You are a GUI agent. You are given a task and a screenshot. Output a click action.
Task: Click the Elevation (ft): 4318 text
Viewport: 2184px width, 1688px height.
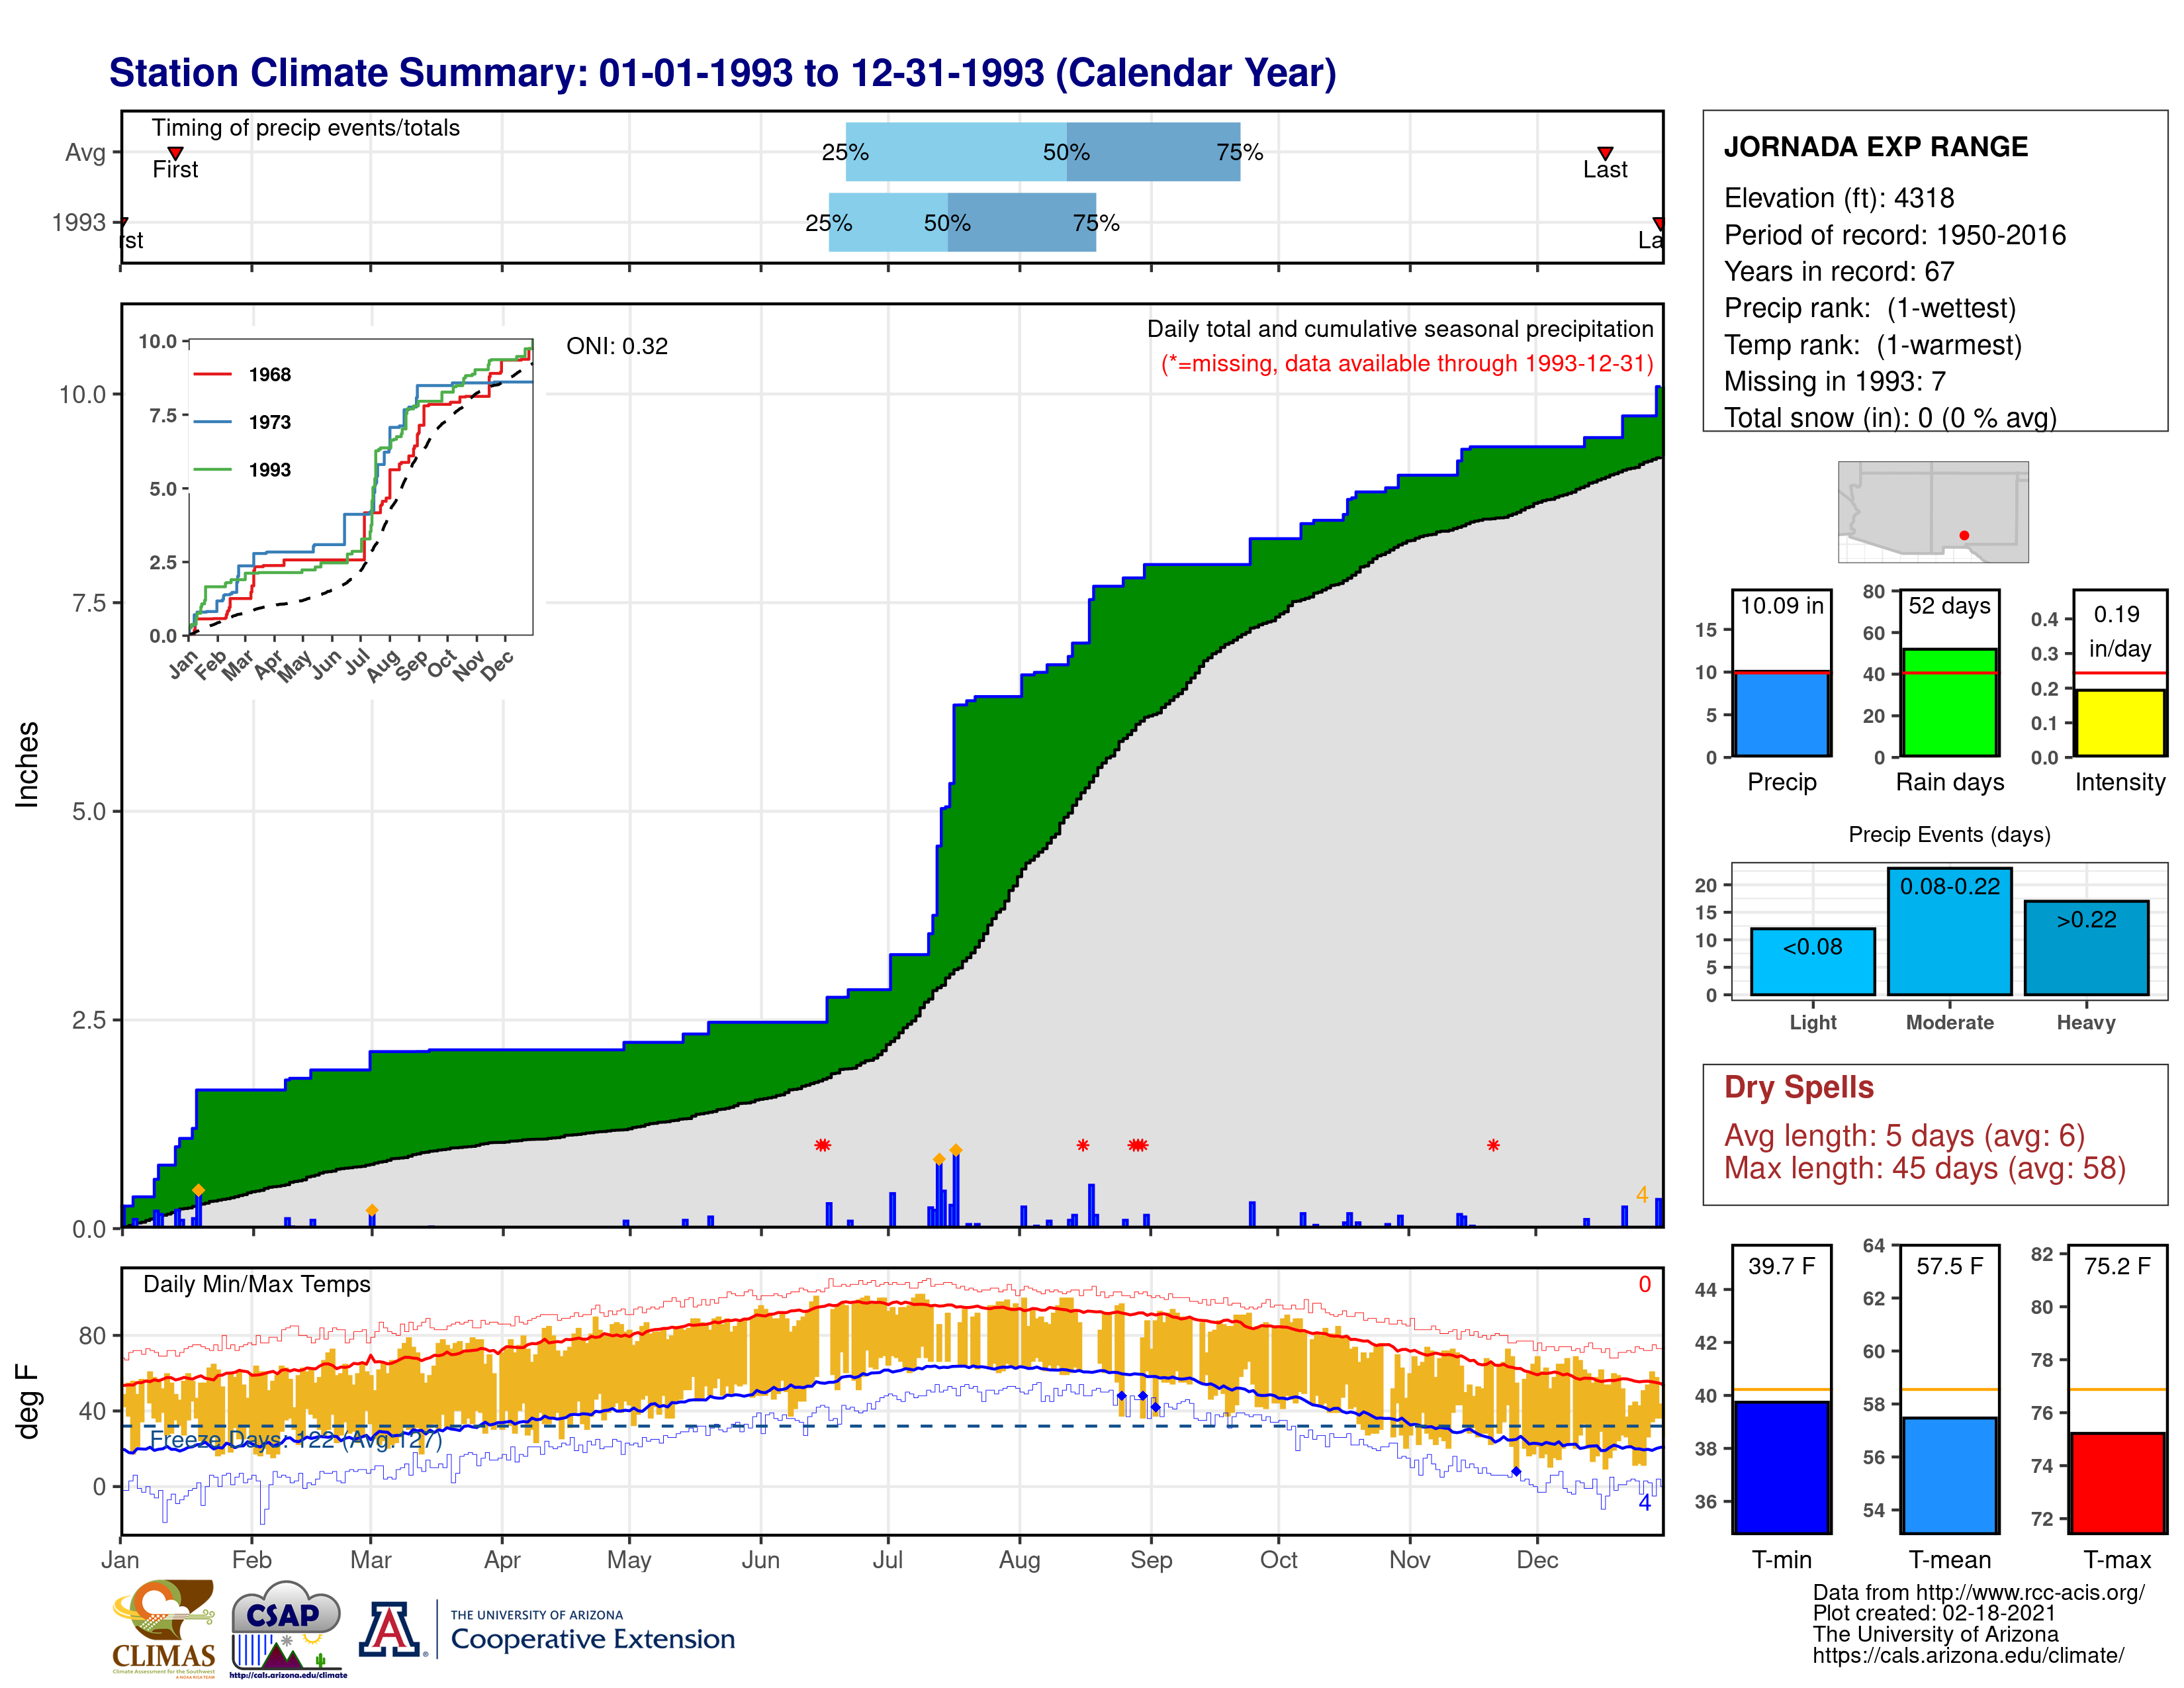tap(1838, 198)
